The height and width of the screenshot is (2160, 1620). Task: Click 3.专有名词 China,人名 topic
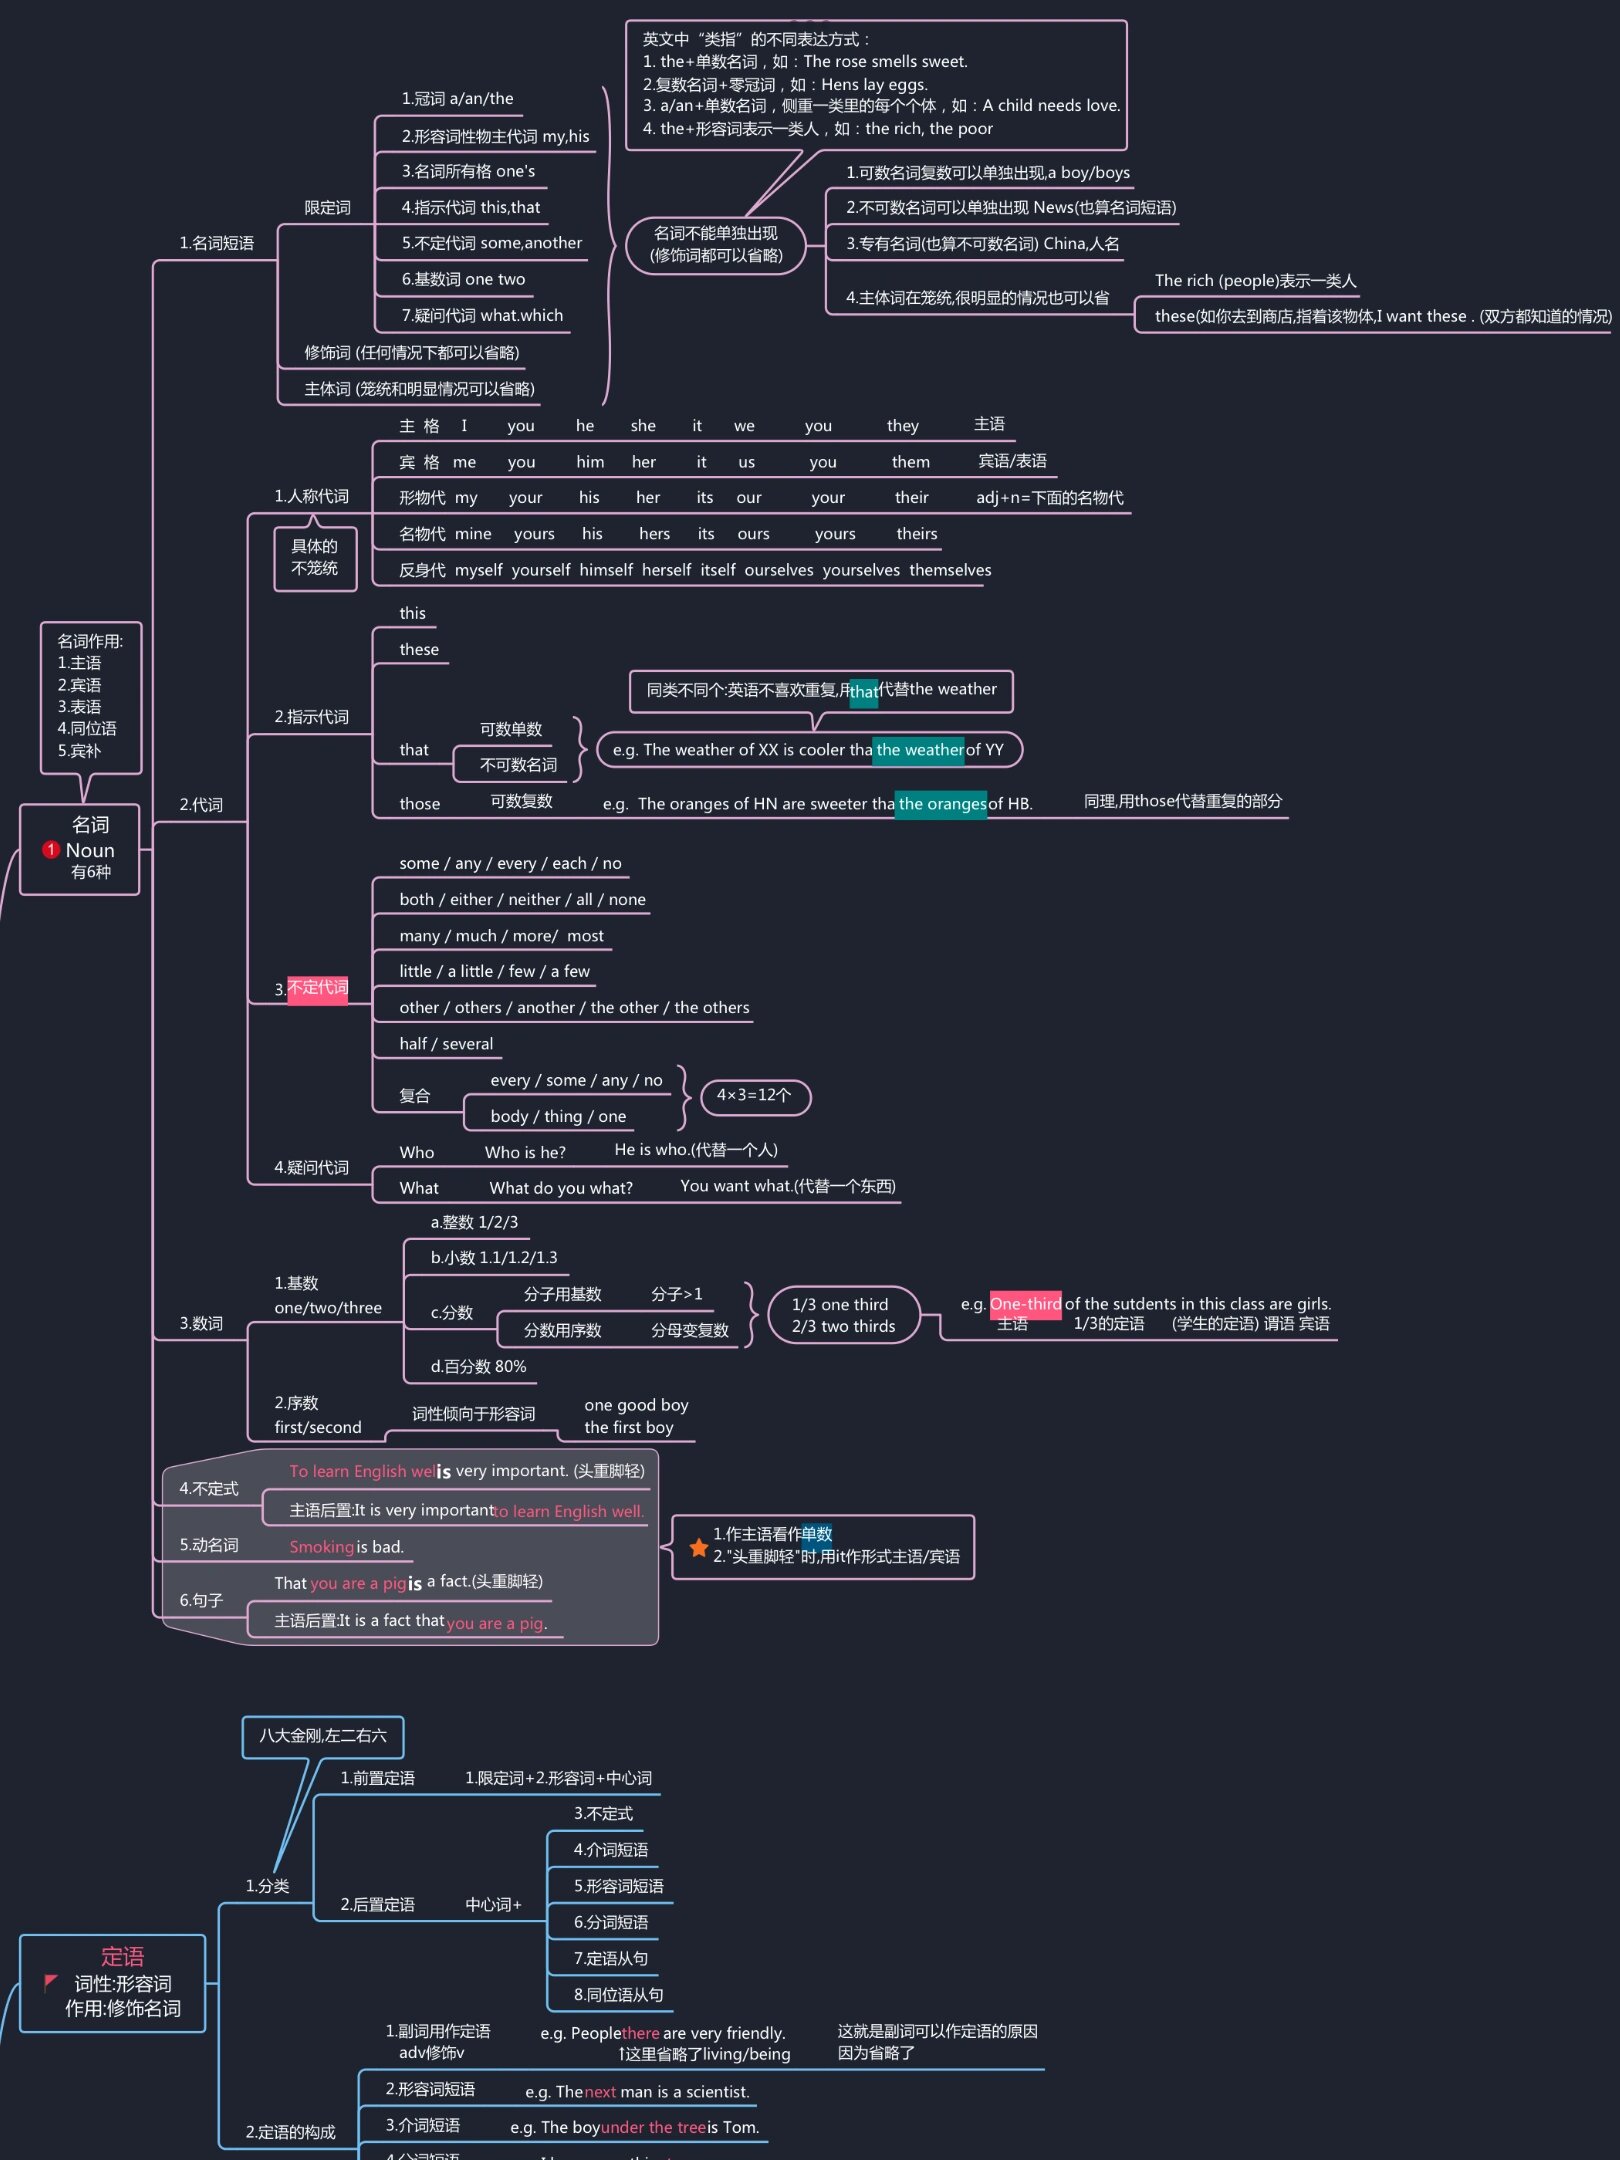(982, 243)
